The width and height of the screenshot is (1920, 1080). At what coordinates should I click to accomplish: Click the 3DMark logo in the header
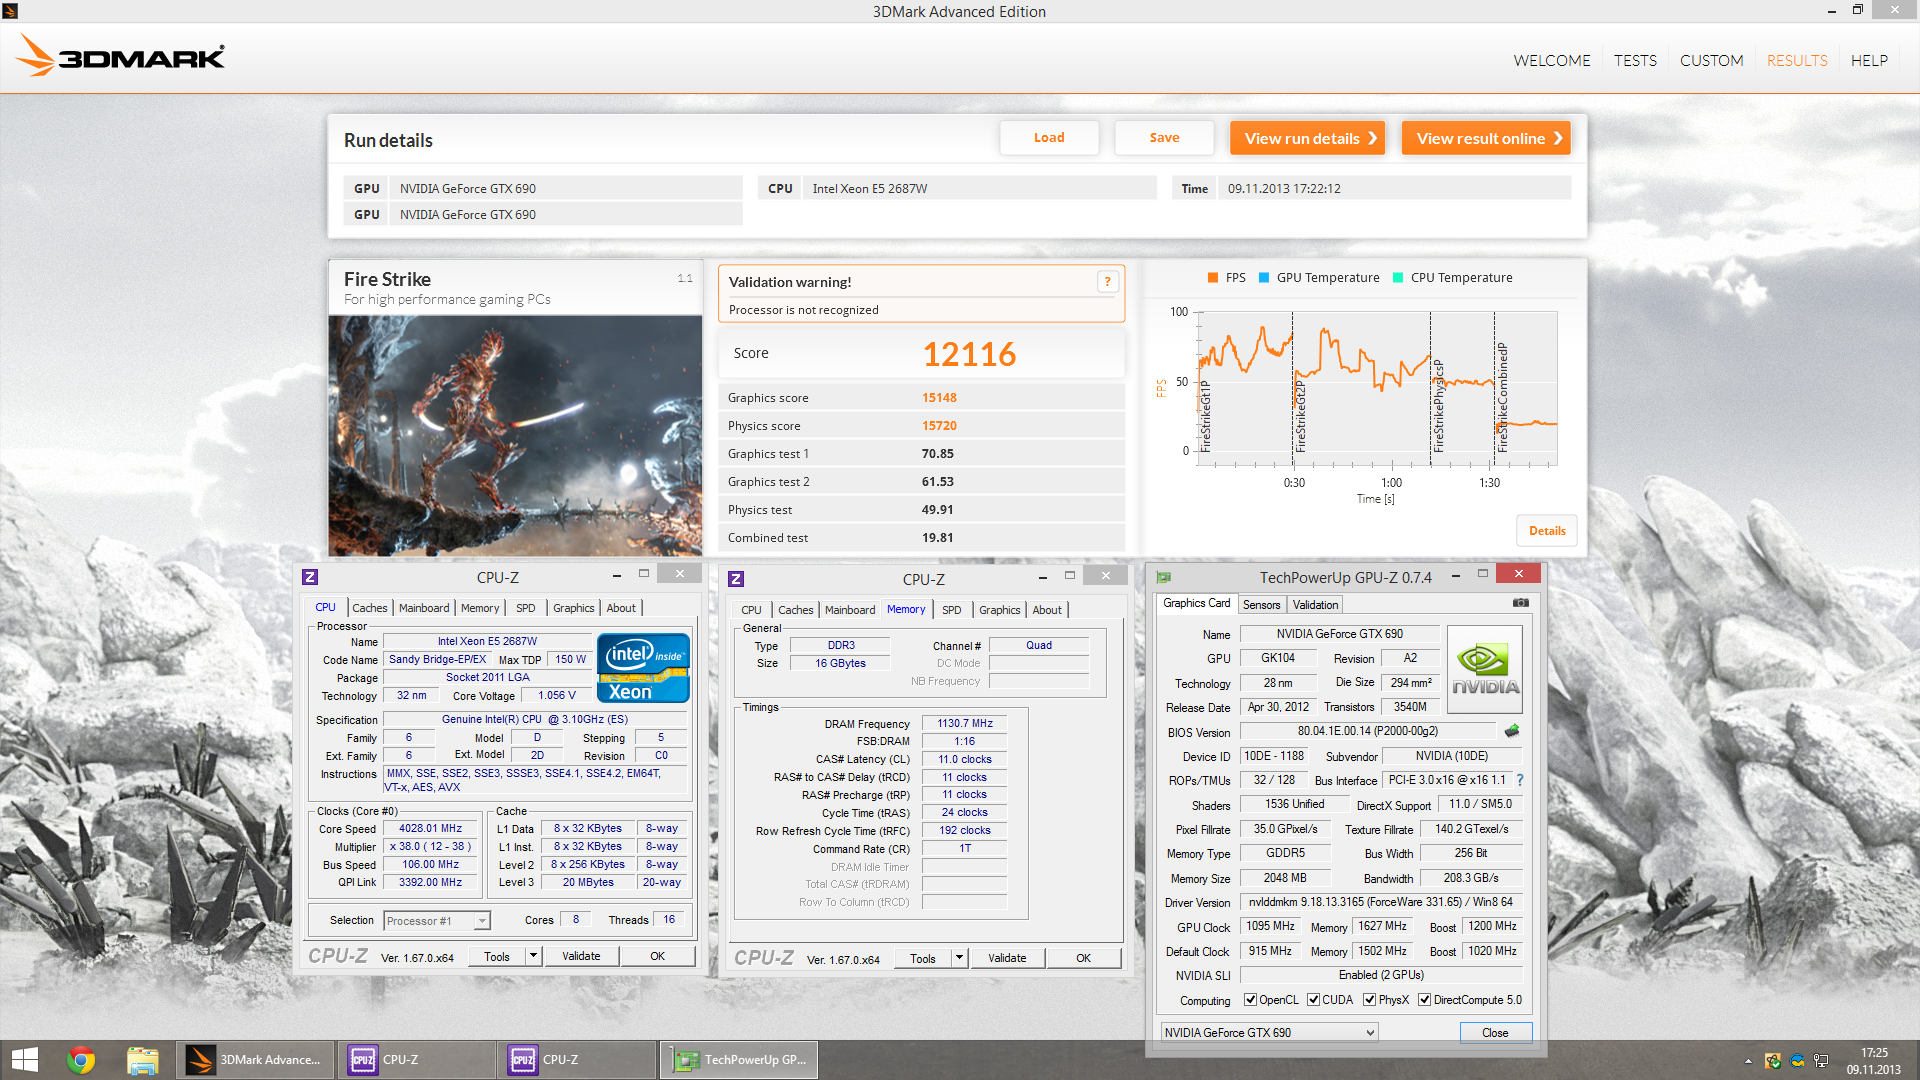(121, 57)
